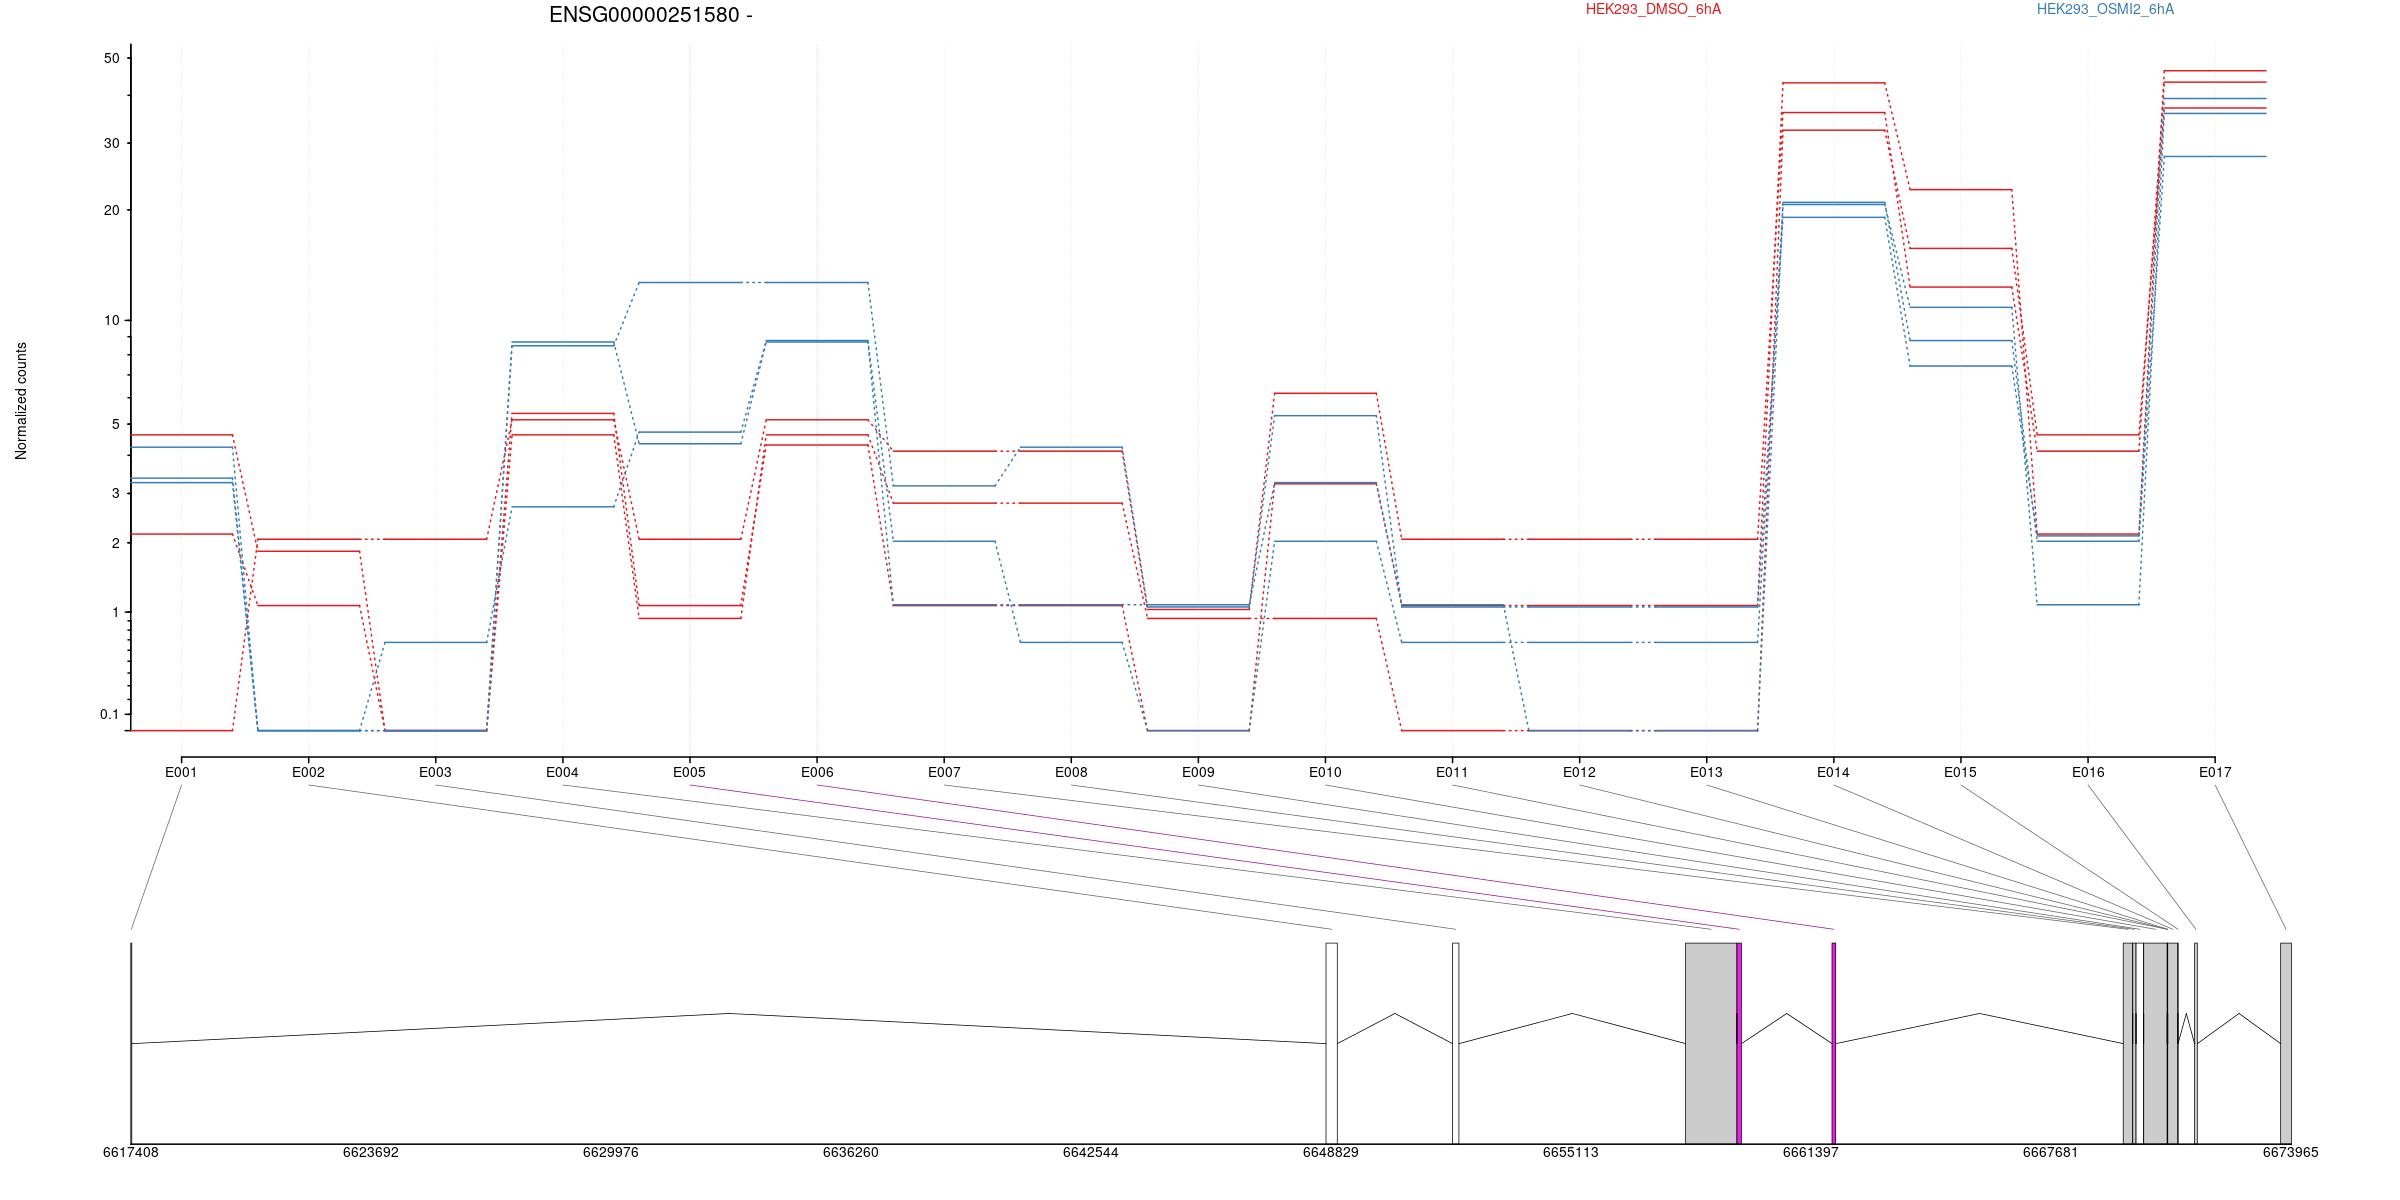Click exon label E002
Image resolution: width=2400 pixels, height=1200 pixels.
(308, 772)
